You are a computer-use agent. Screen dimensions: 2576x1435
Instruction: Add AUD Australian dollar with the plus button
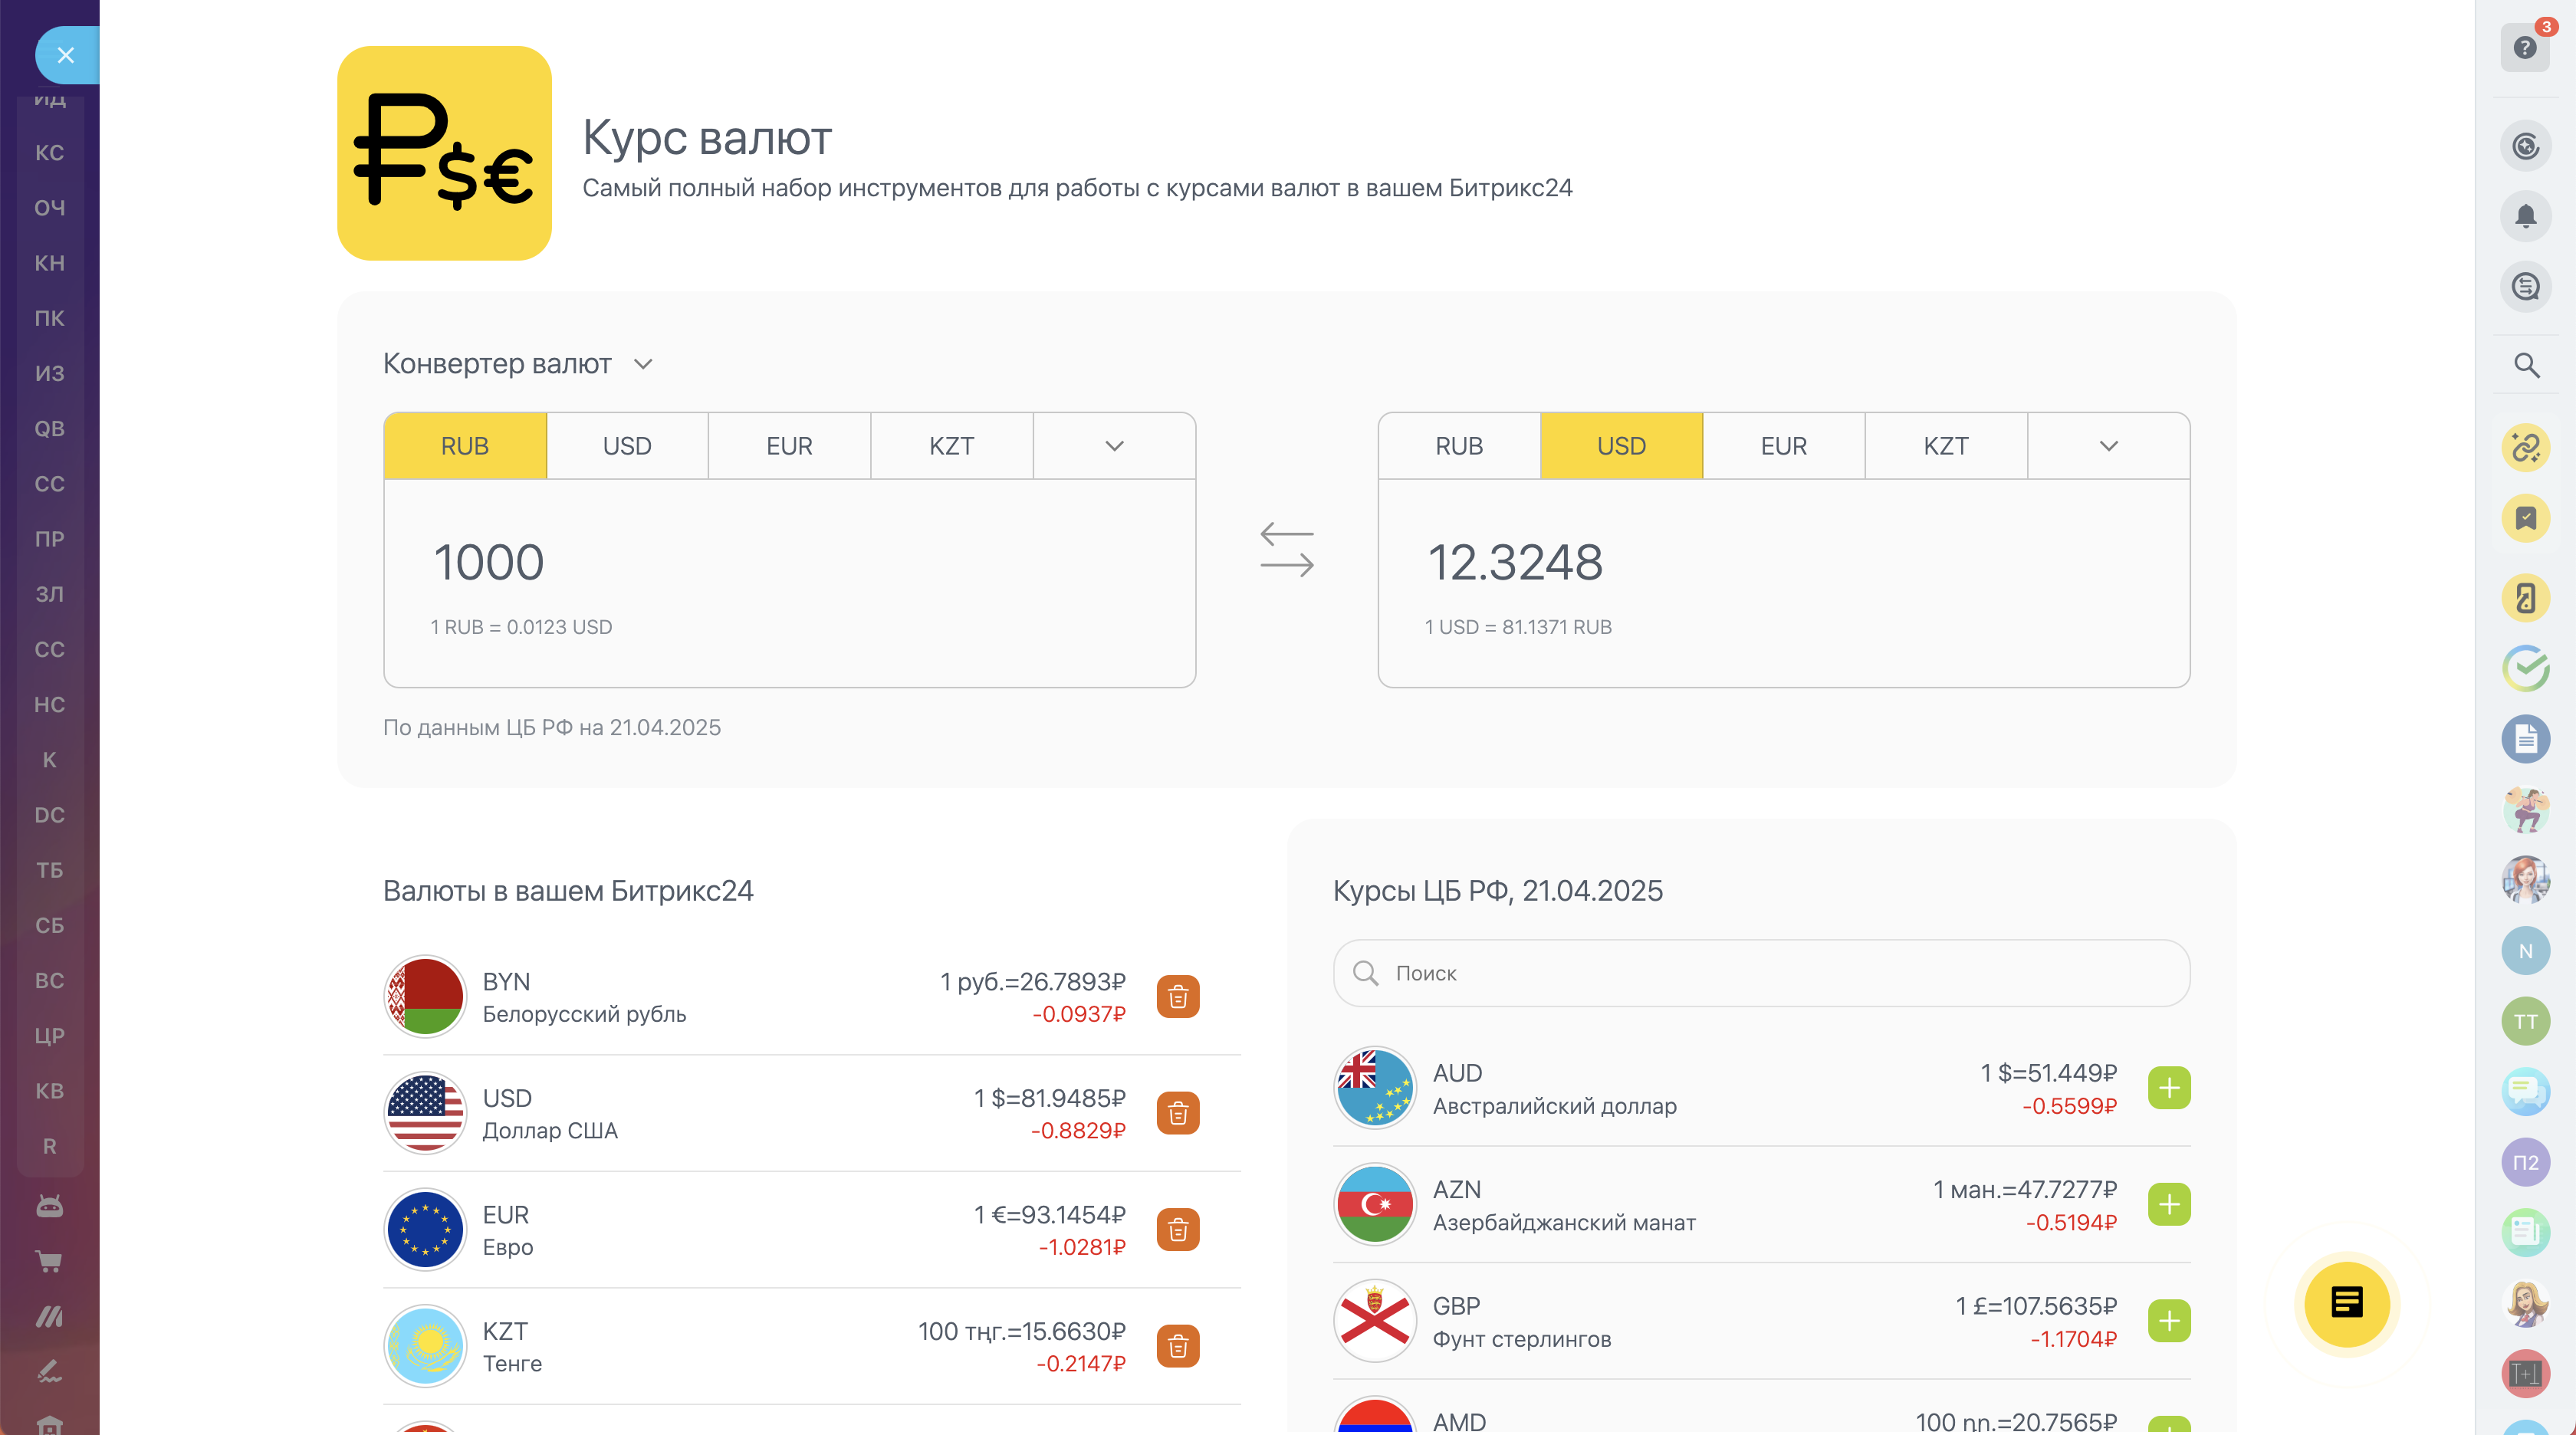pos(2168,1088)
